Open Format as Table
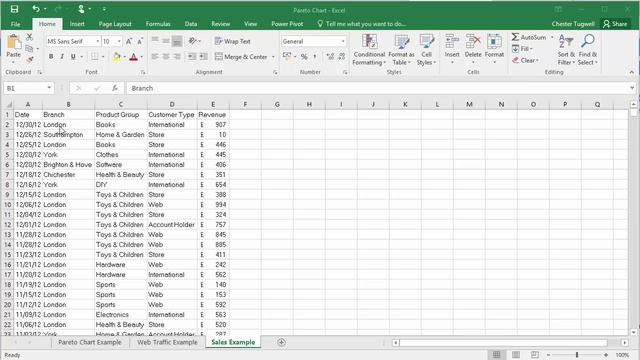The height and width of the screenshot is (360, 640). pos(401,50)
